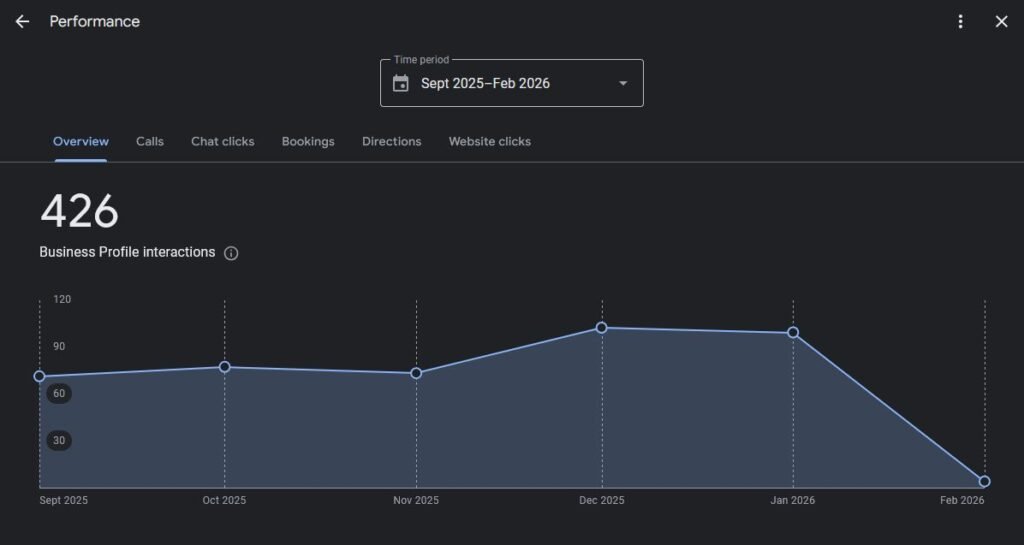Switch to the Directions tab
The height and width of the screenshot is (545, 1024).
(x=392, y=141)
